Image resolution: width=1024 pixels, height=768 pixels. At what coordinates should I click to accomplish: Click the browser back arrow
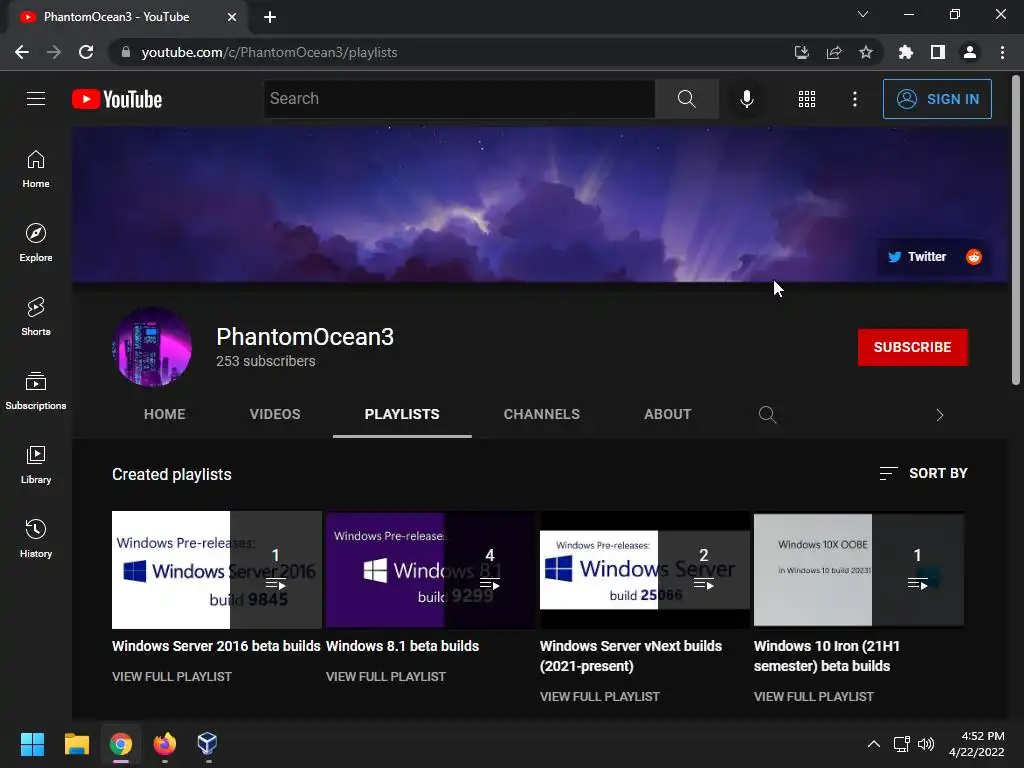(22, 52)
